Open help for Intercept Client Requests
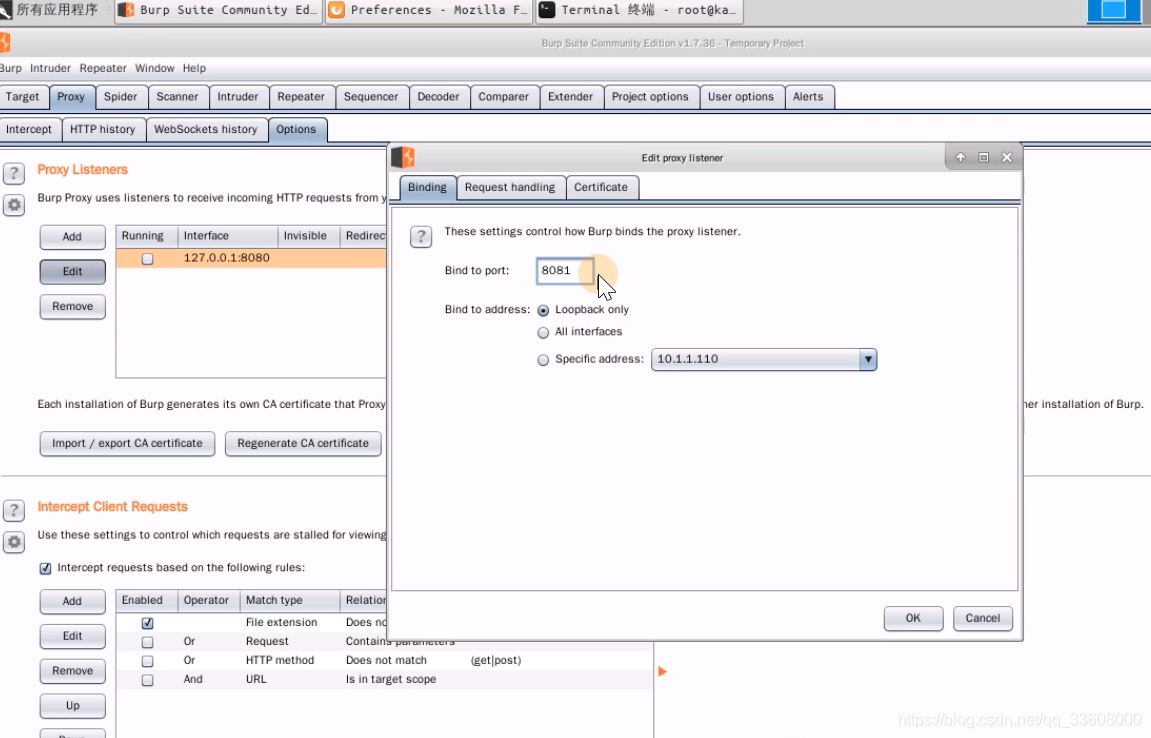The height and width of the screenshot is (738, 1151). coord(13,510)
